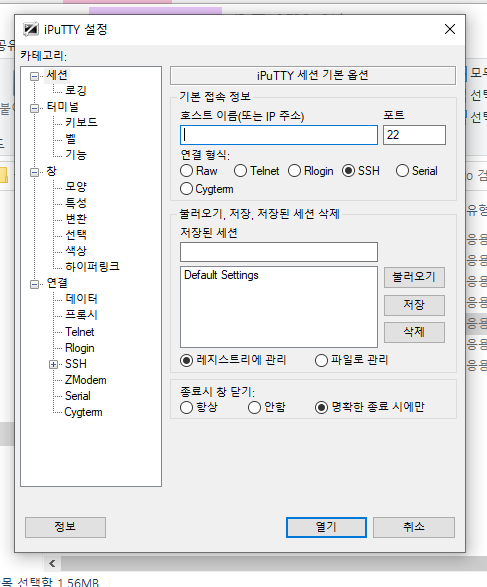The image size is (487, 587).
Task: Focus the 저장된 세션 name field
Action: coord(279,252)
